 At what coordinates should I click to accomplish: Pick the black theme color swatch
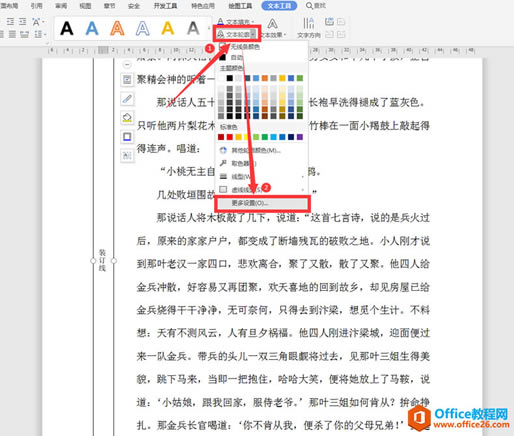coord(230,78)
